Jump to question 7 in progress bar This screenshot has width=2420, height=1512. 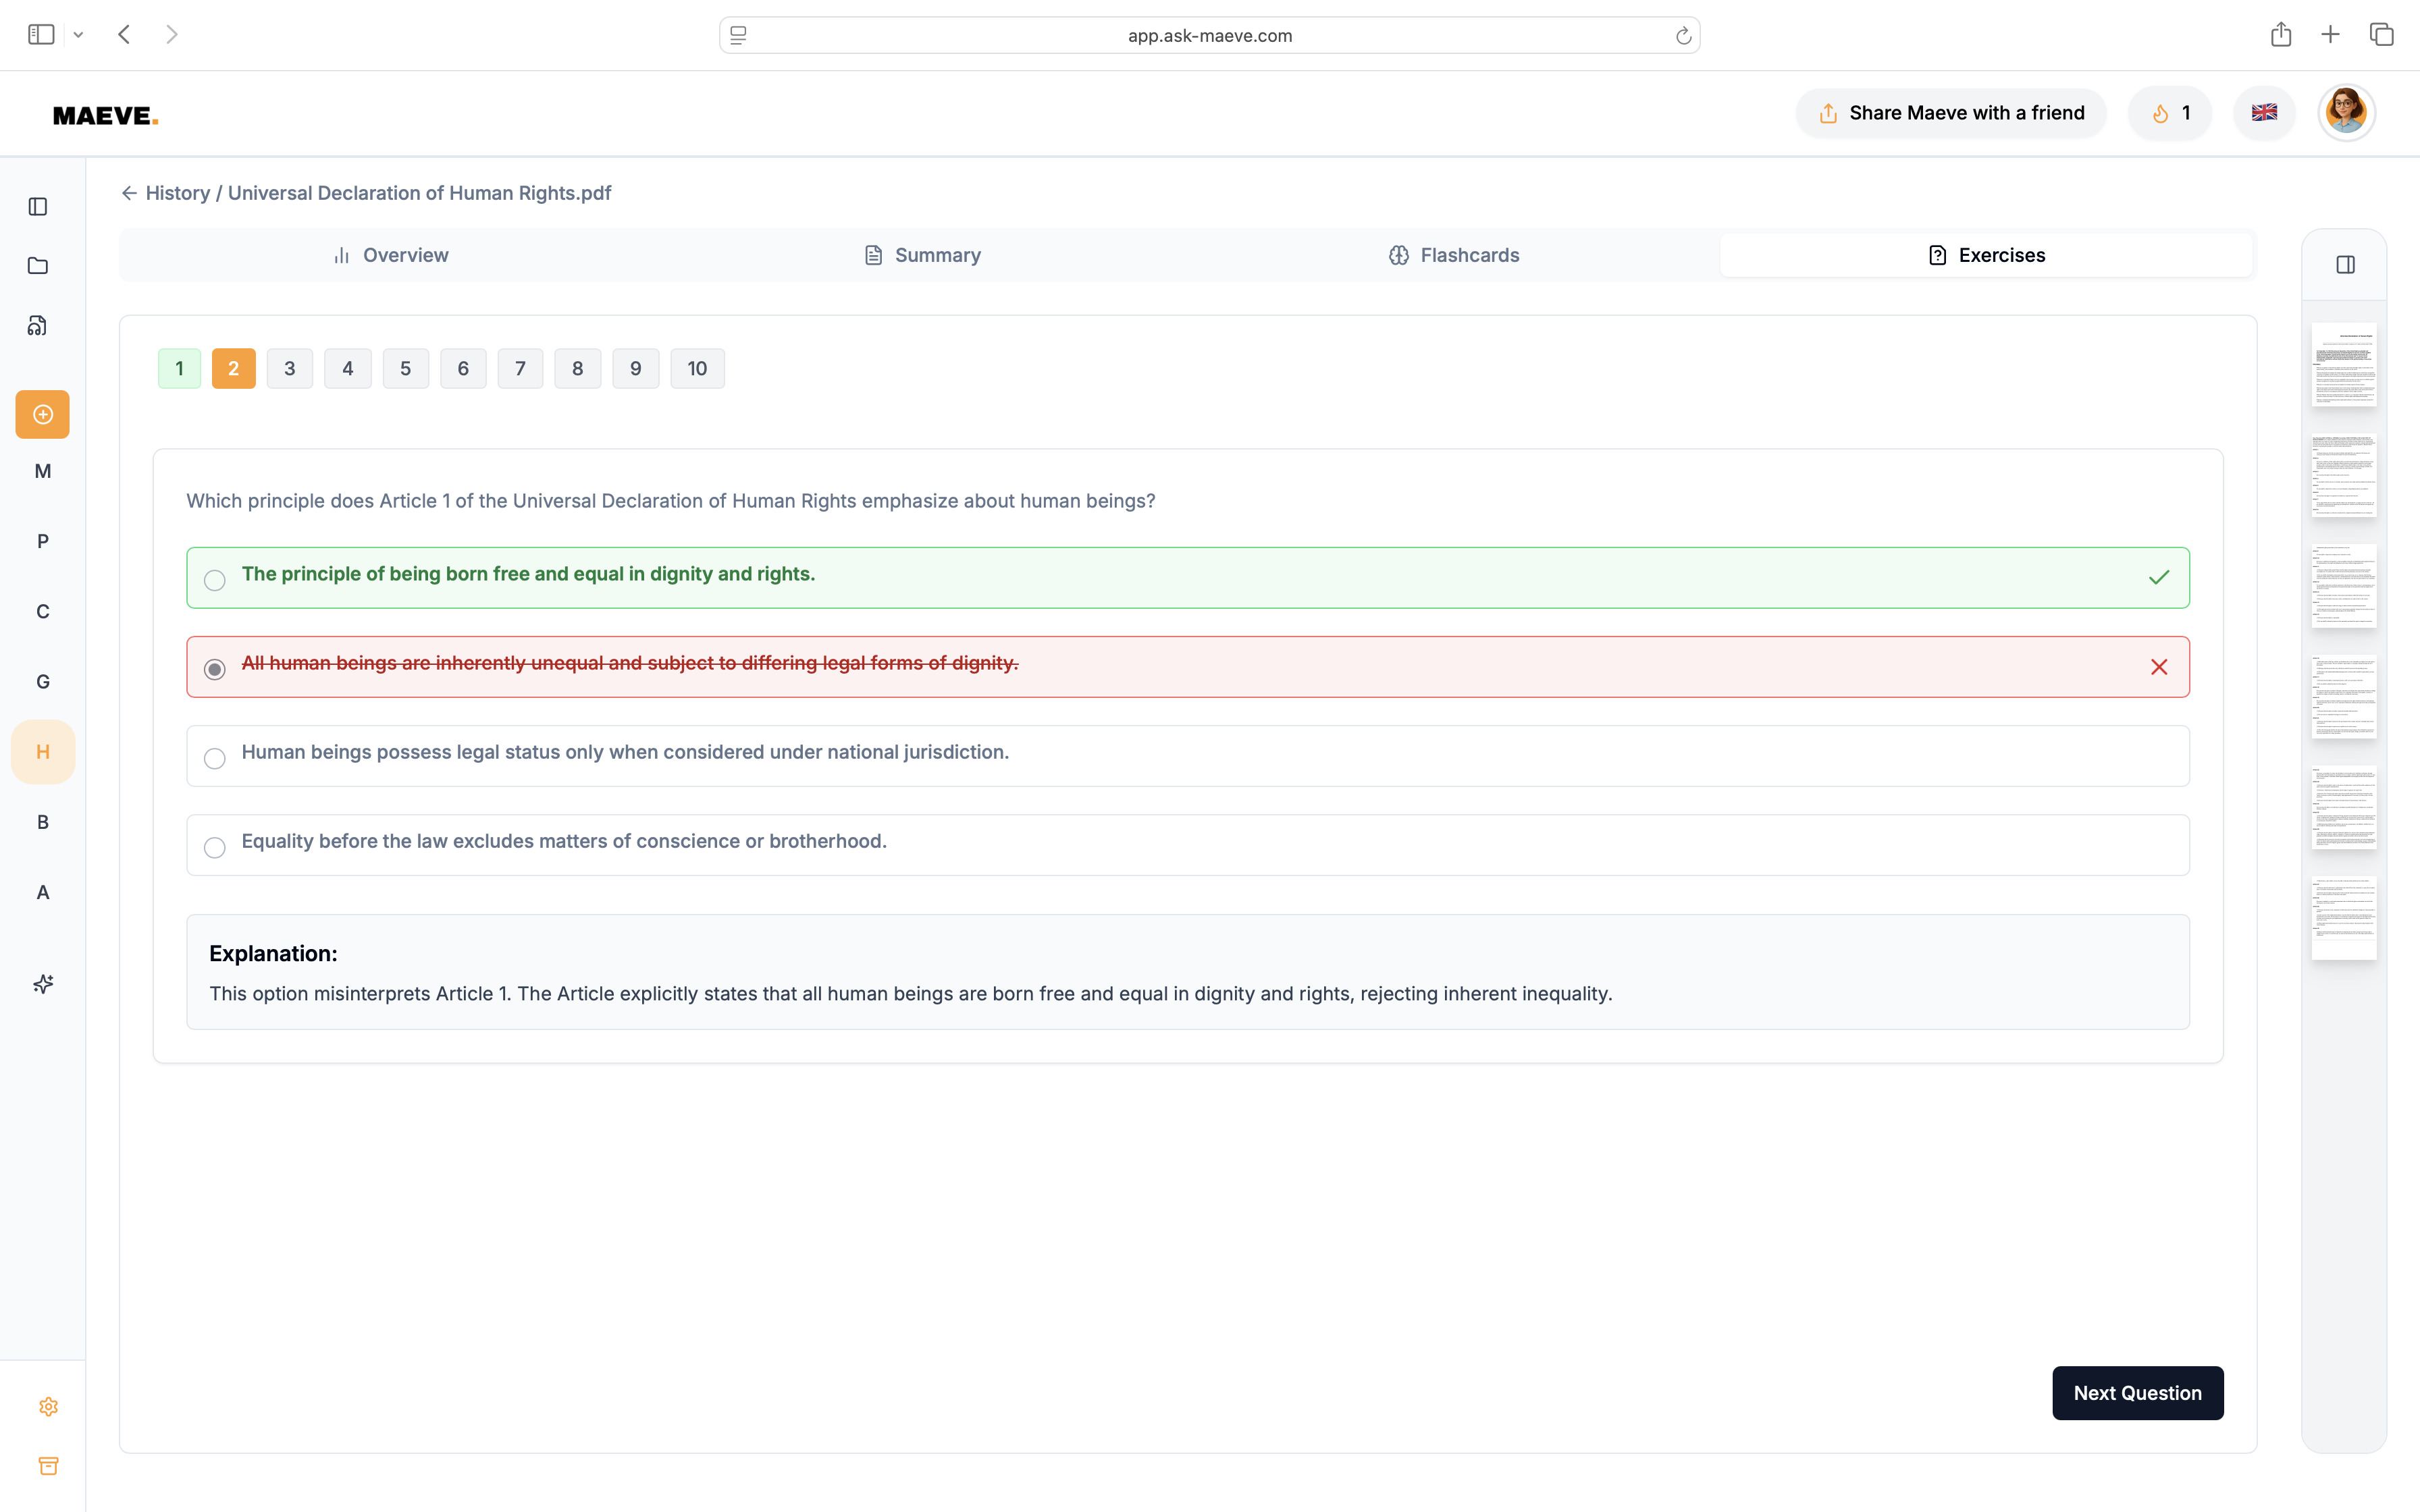520,369
